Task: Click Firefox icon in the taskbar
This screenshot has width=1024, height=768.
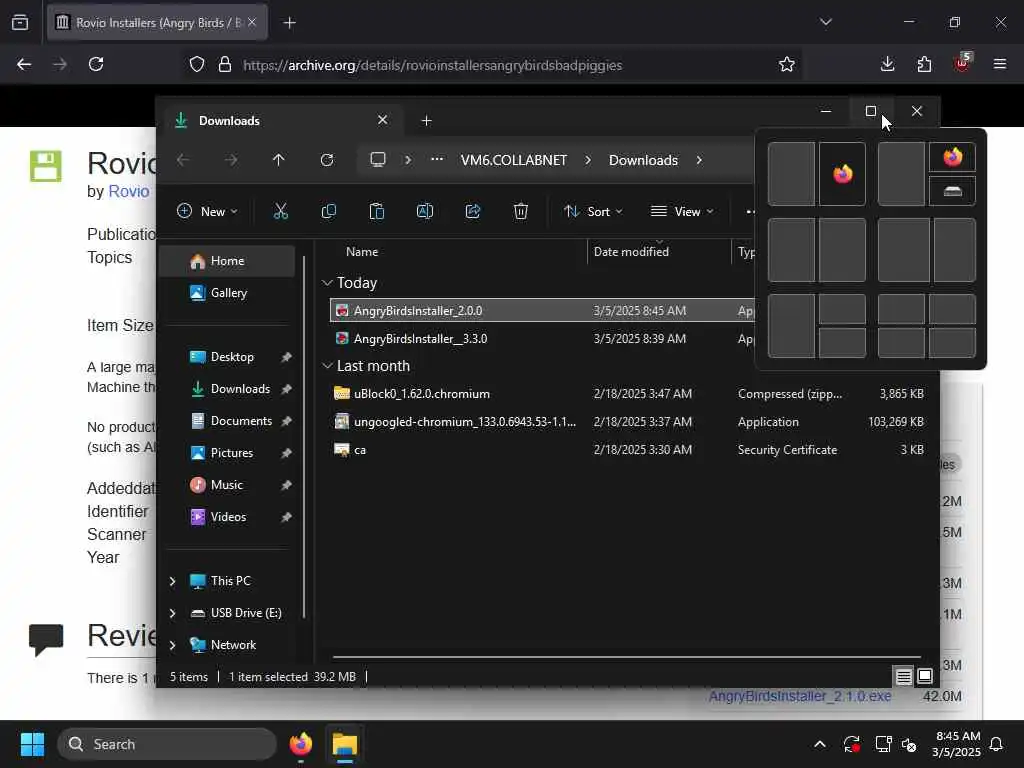Action: pyautogui.click(x=301, y=744)
